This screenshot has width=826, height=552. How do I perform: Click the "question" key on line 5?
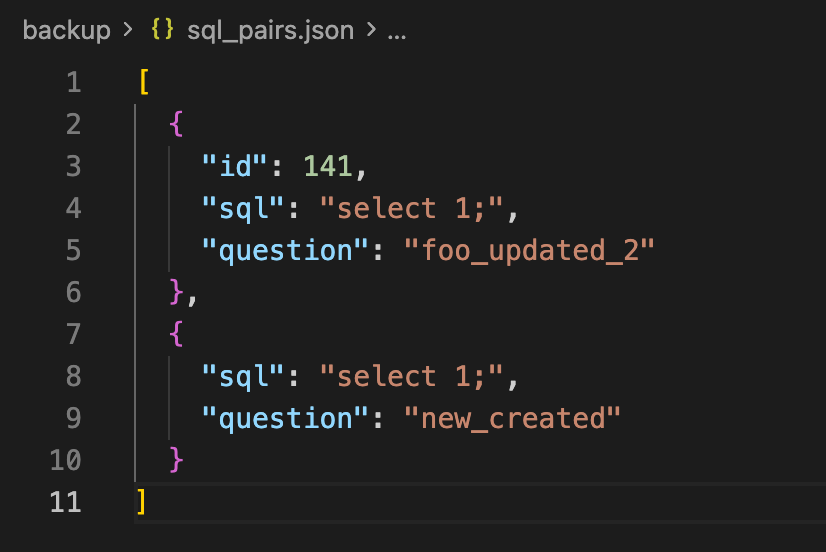tap(278, 250)
